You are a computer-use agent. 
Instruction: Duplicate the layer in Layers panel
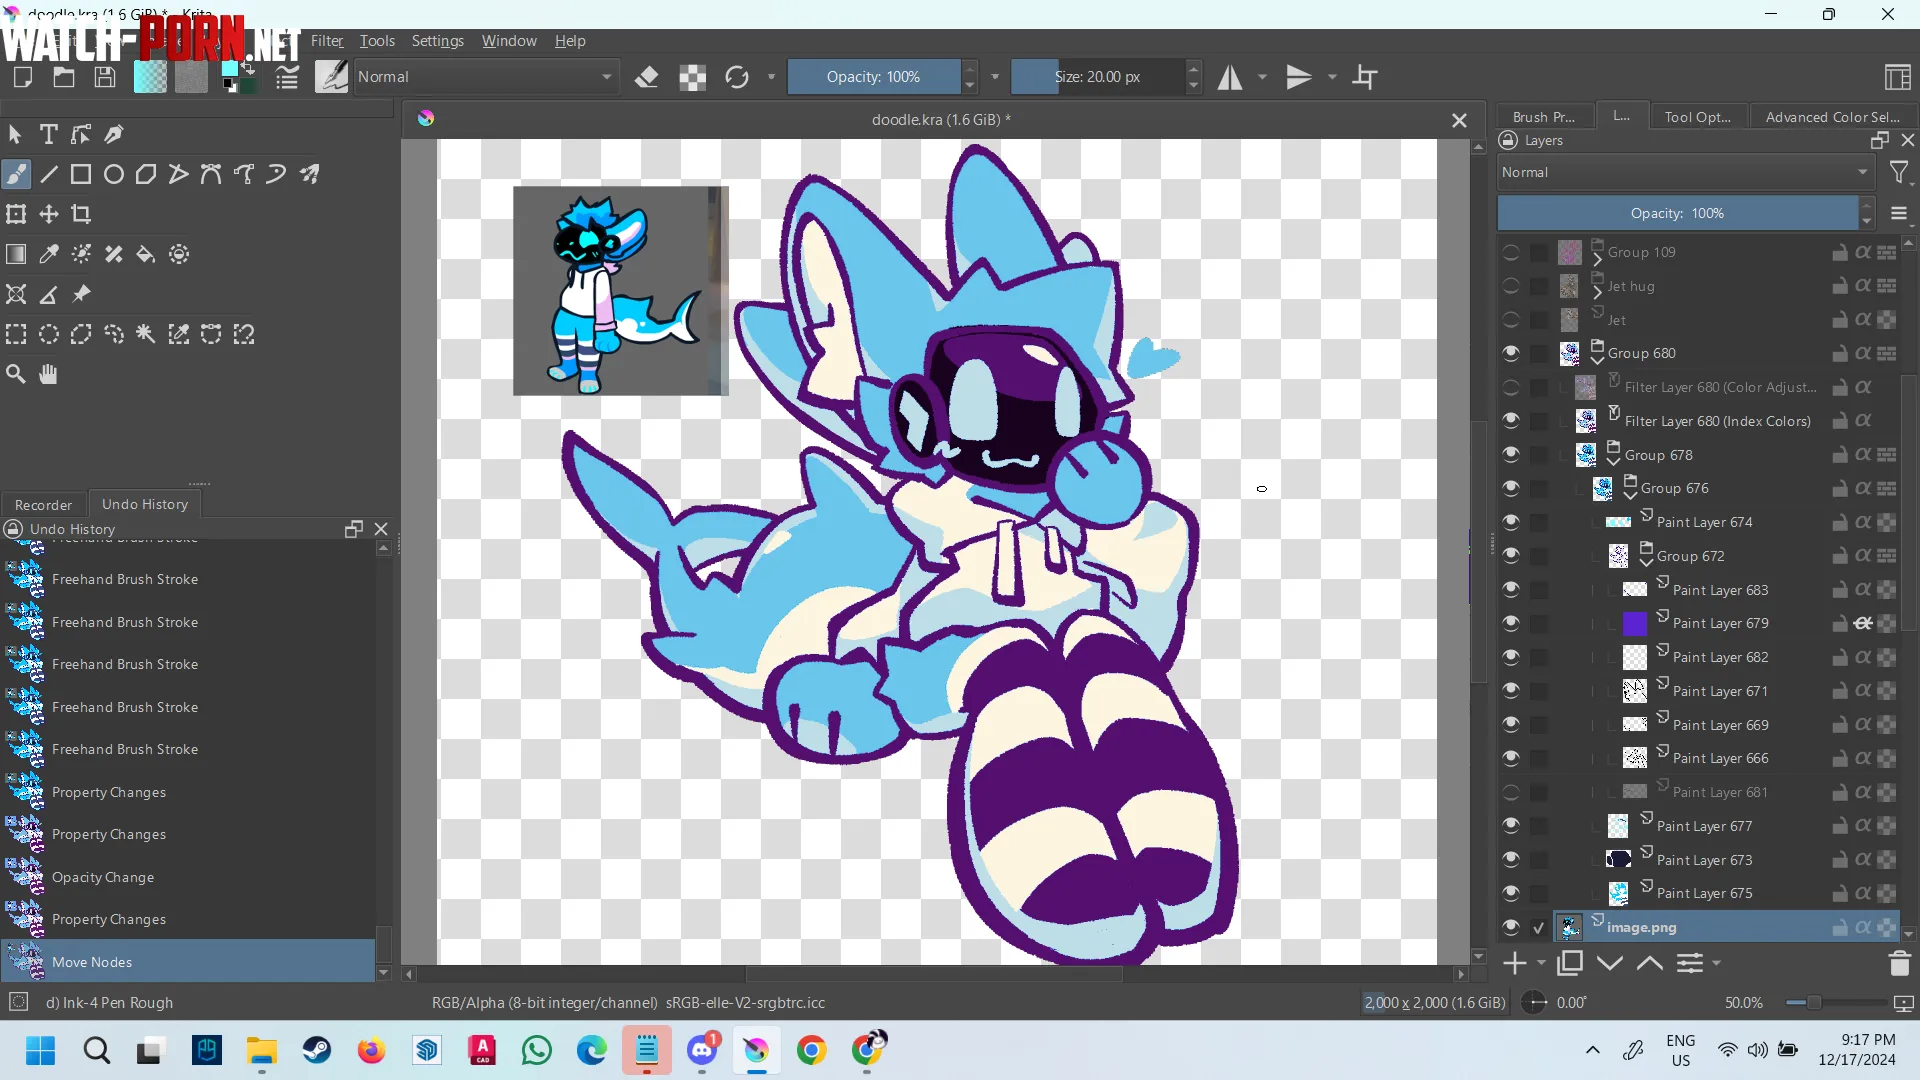(1570, 963)
